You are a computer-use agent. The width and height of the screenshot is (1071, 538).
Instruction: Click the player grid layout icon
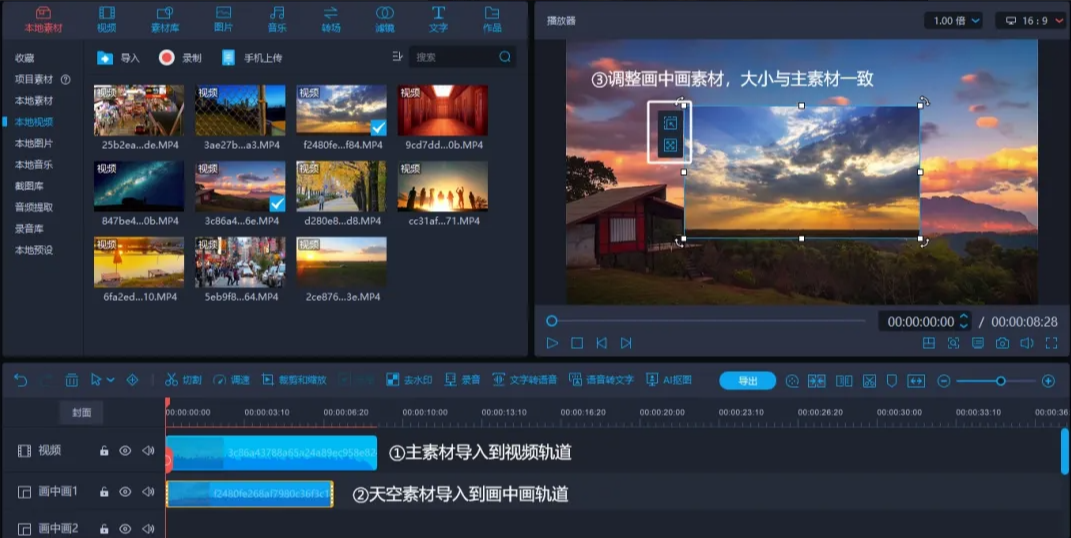point(929,343)
